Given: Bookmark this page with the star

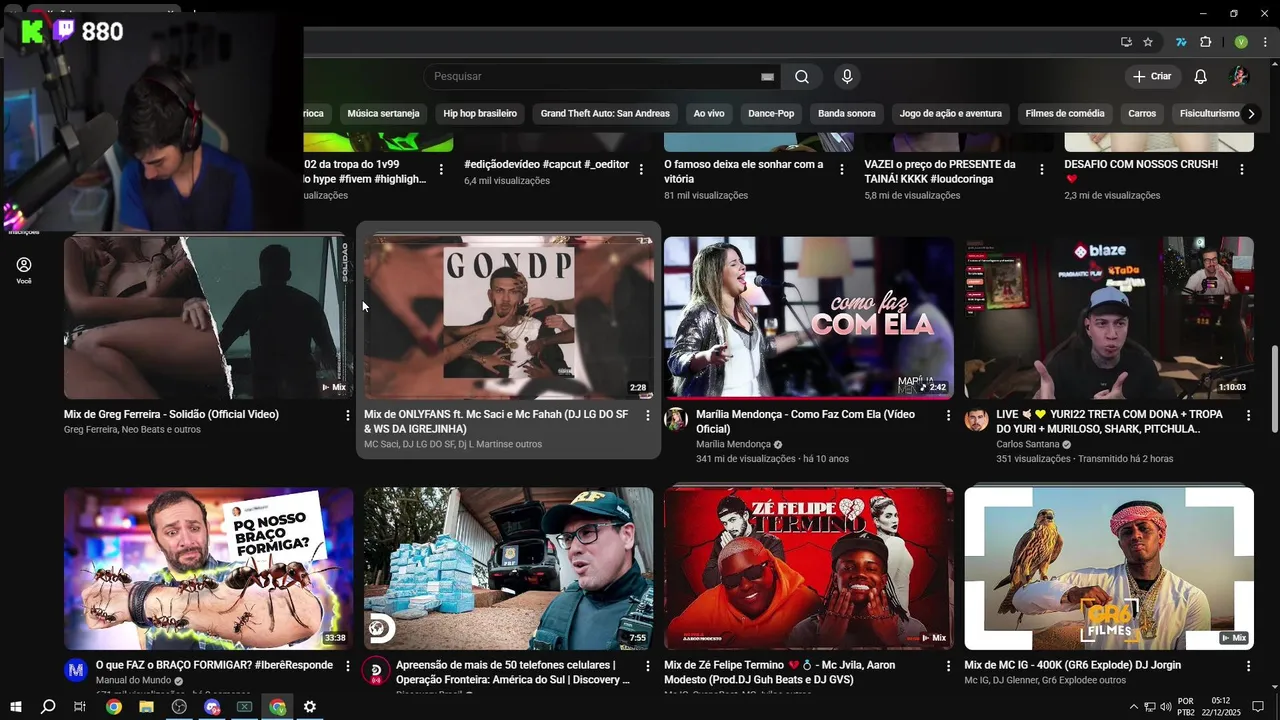Looking at the screenshot, I should (x=1148, y=42).
